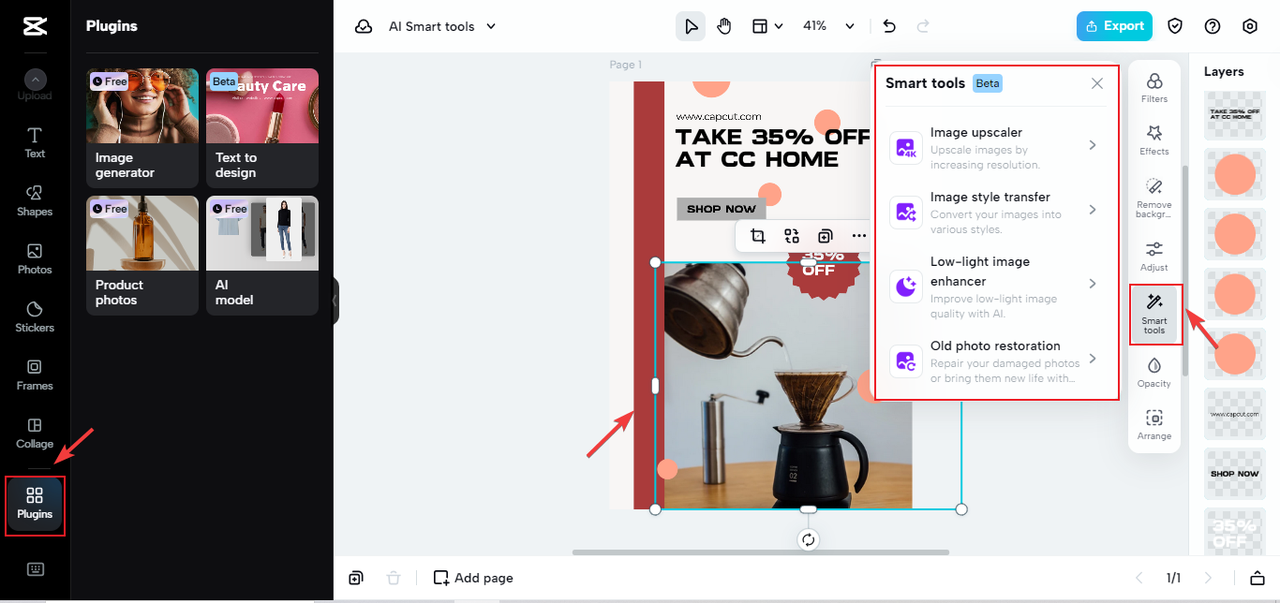Click the delete page trash icon
Viewport: 1280px width, 603px height.
394,578
